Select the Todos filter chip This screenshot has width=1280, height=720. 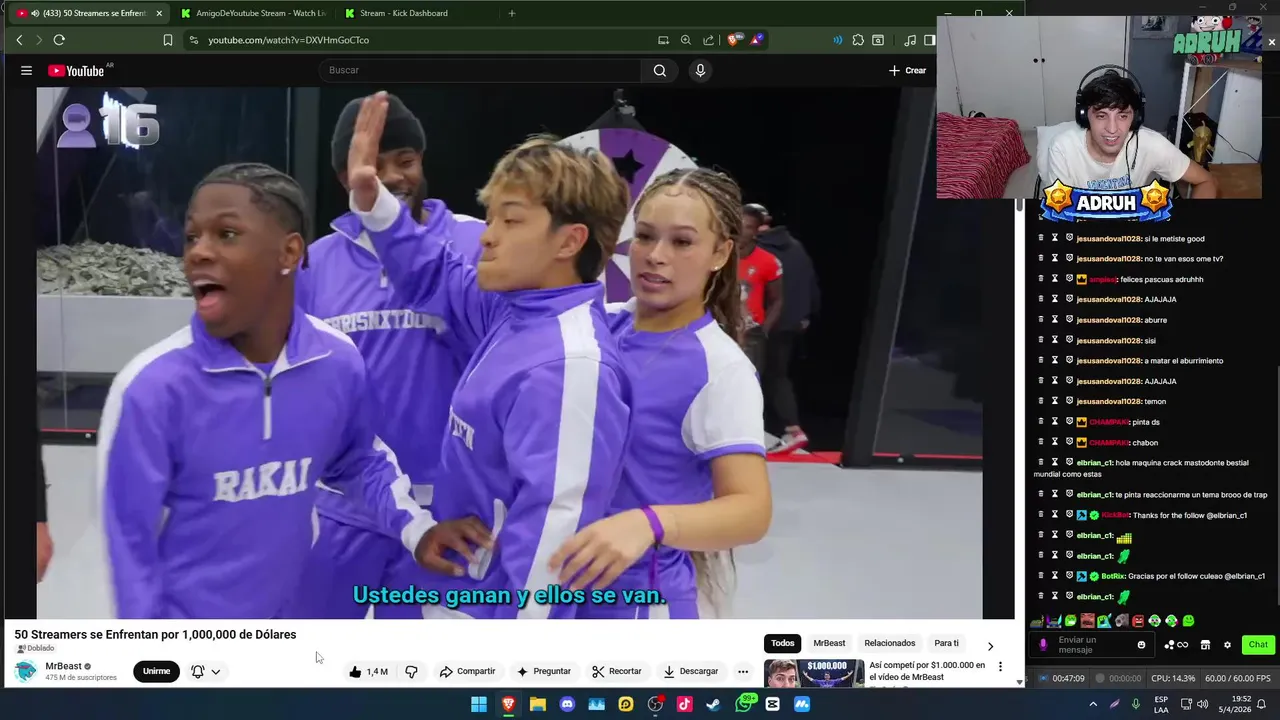point(783,643)
